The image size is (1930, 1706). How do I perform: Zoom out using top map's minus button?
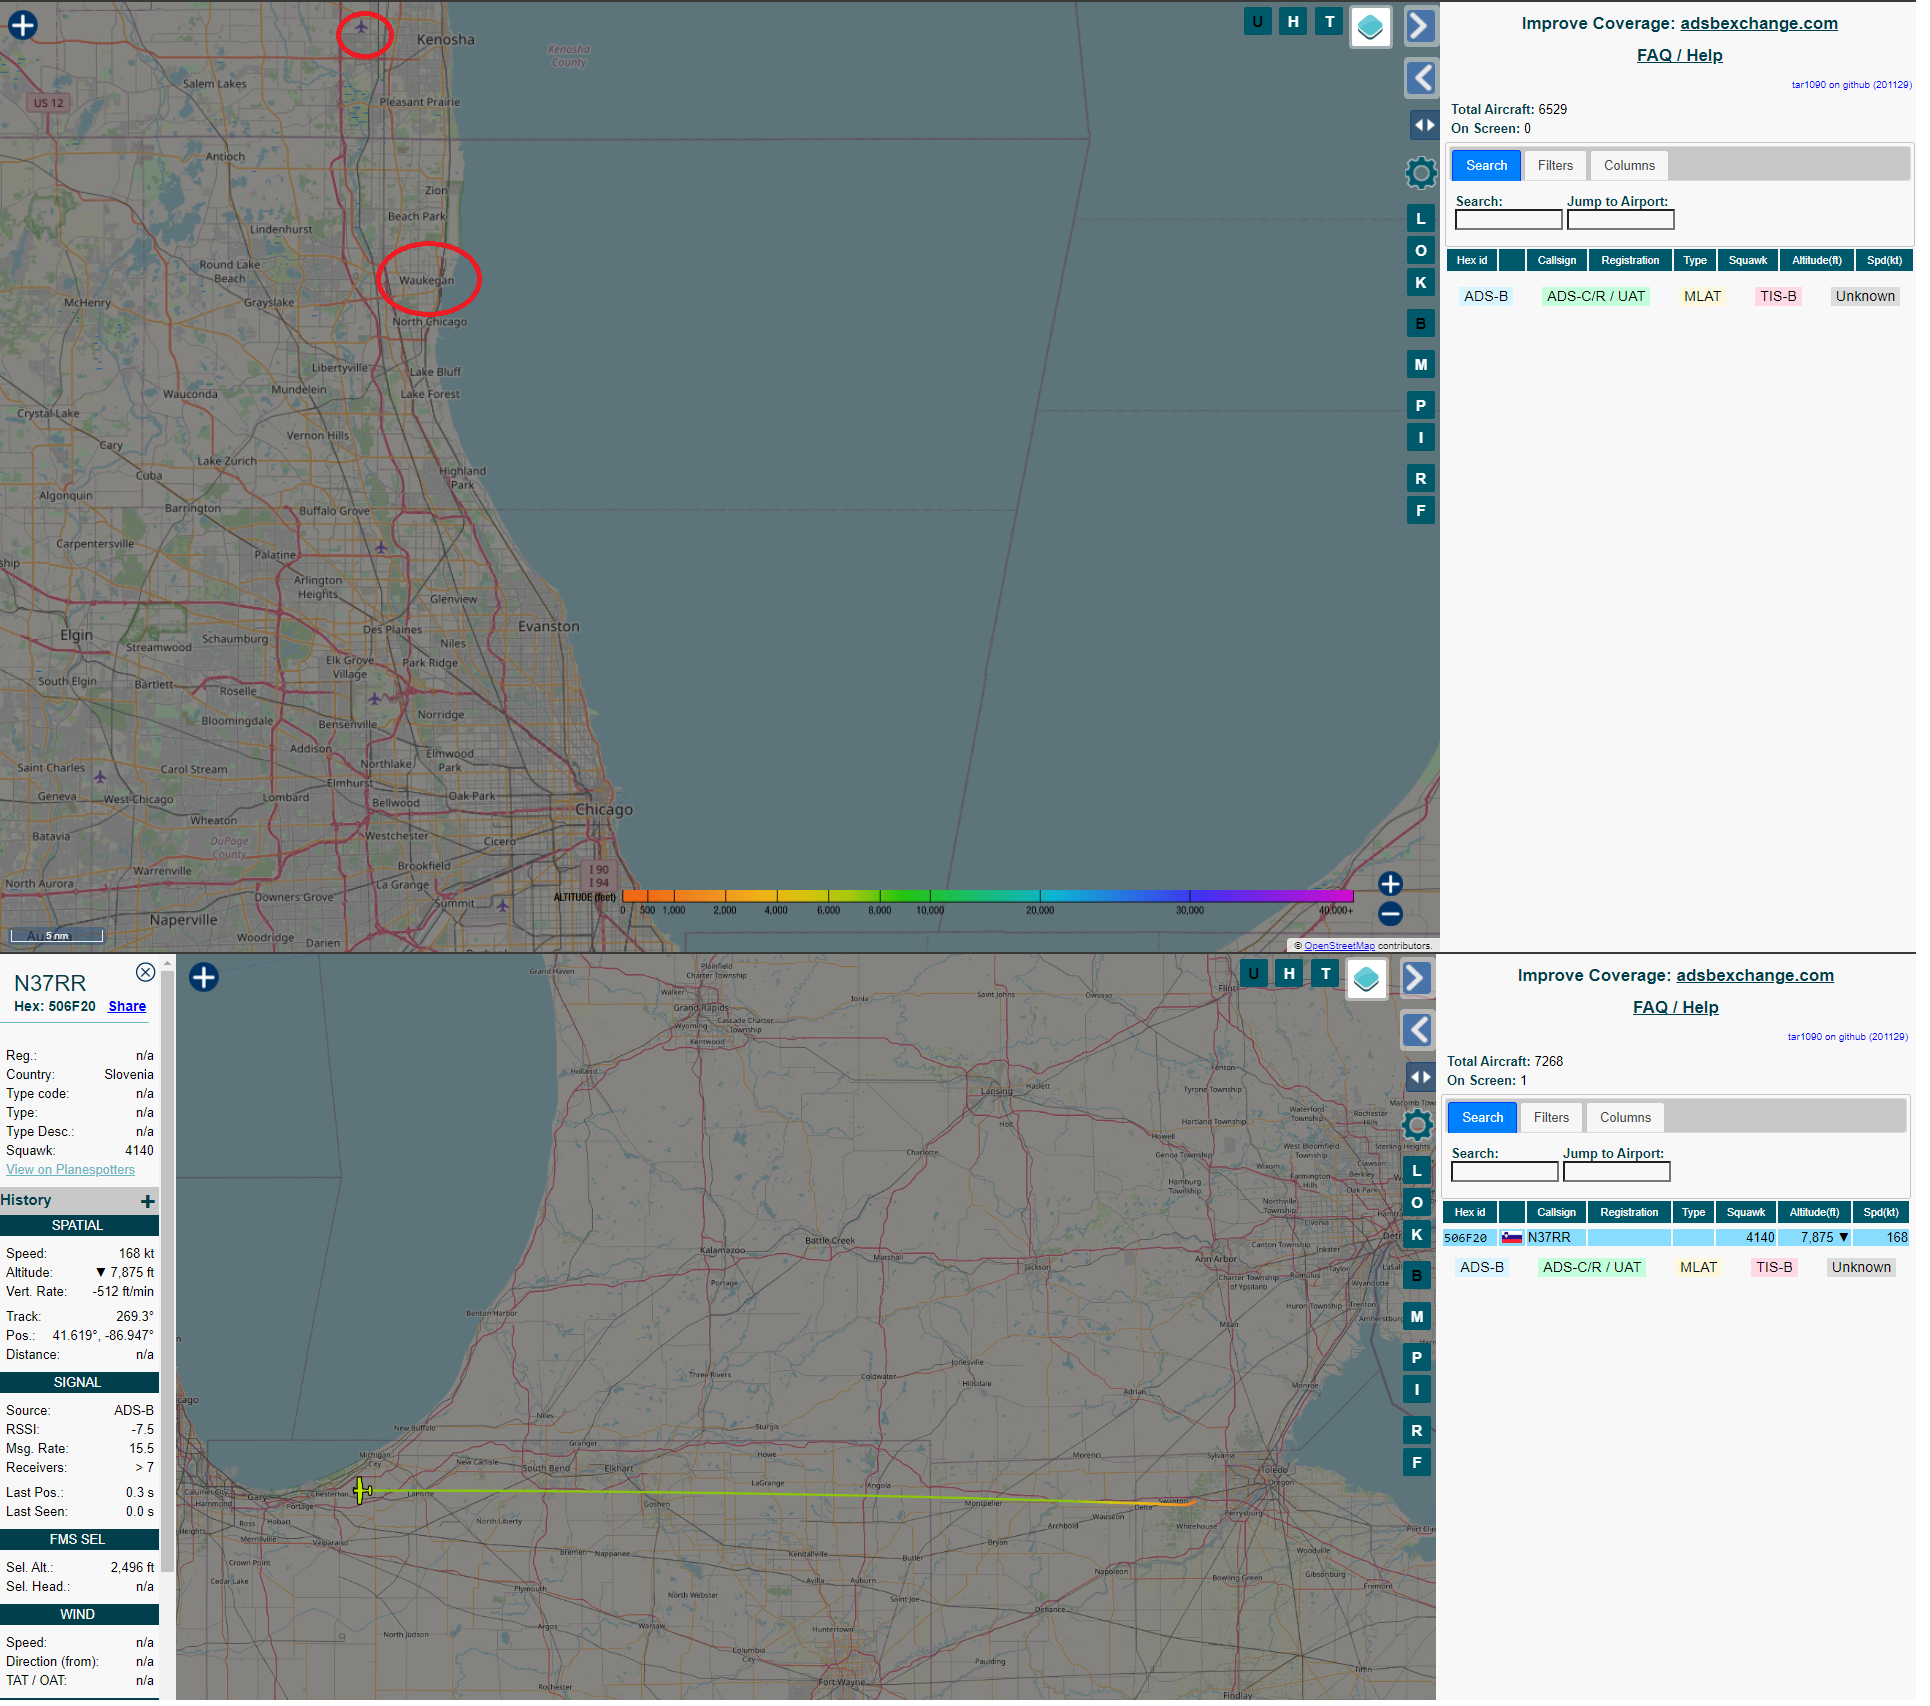pos(1391,915)
